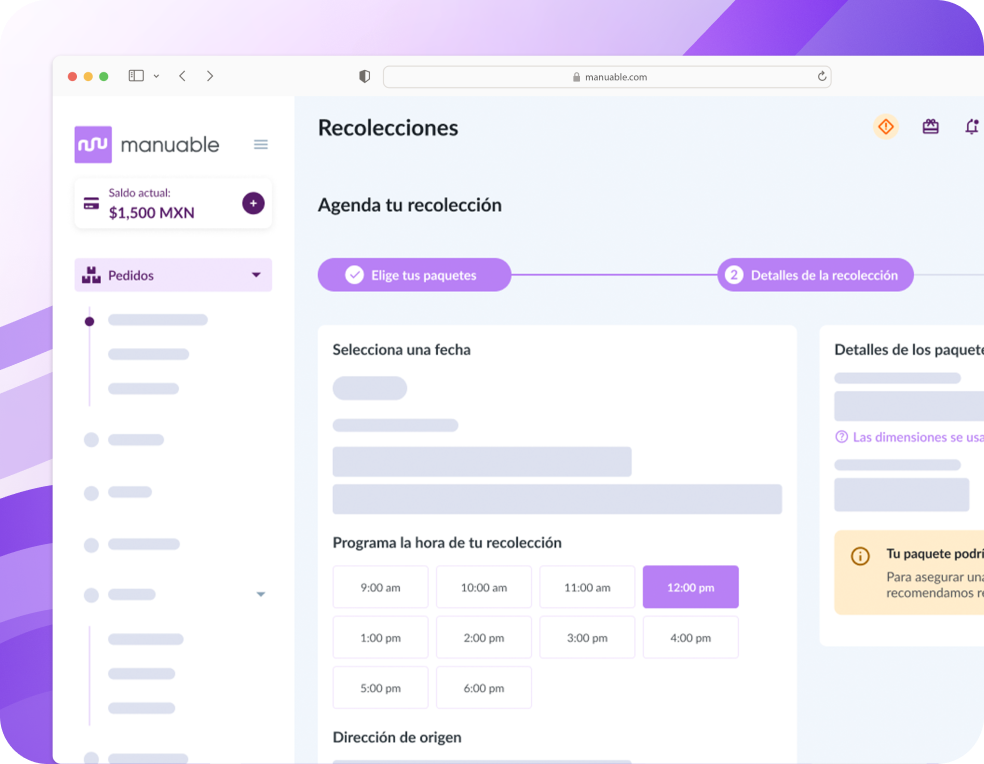Select the 12:00 pm time slot
The height and width of the screenshot is (764, 984).
pos(691,588)
